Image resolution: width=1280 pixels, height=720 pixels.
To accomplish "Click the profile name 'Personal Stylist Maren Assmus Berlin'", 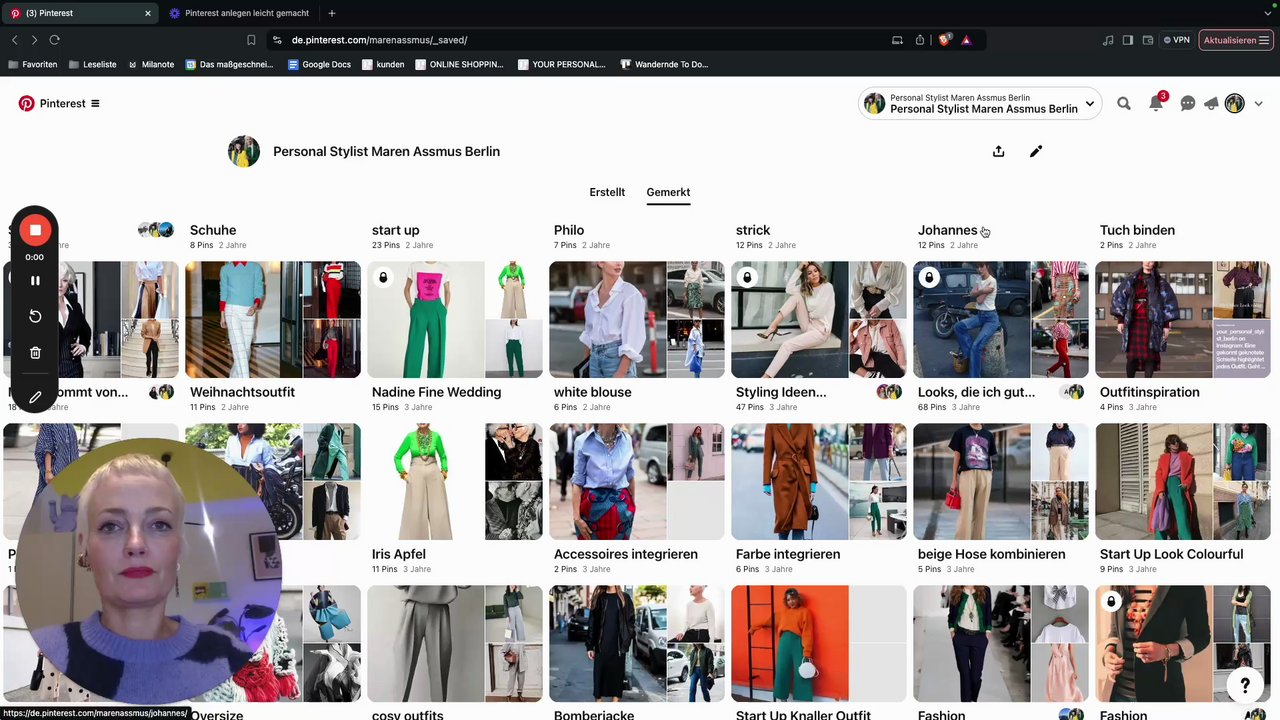I will point(386,151).
